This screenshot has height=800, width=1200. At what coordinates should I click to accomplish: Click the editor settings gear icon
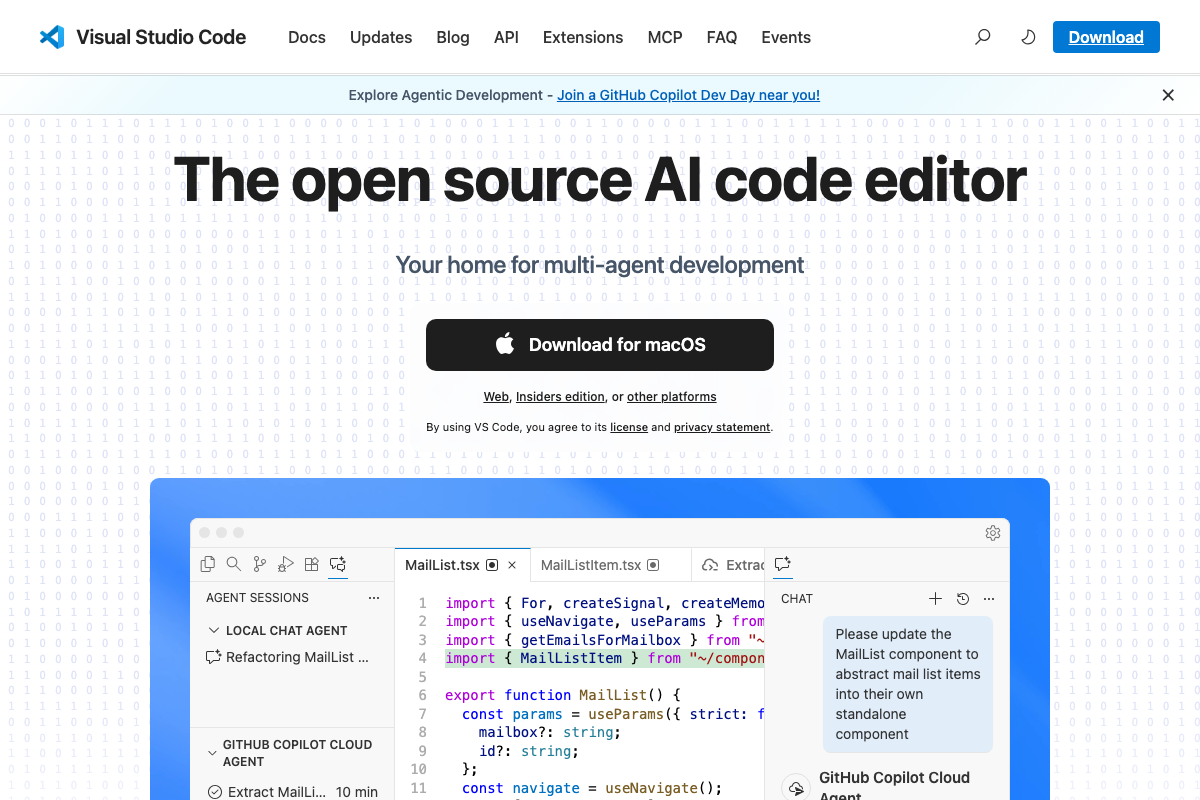click(x=993, y=533)
